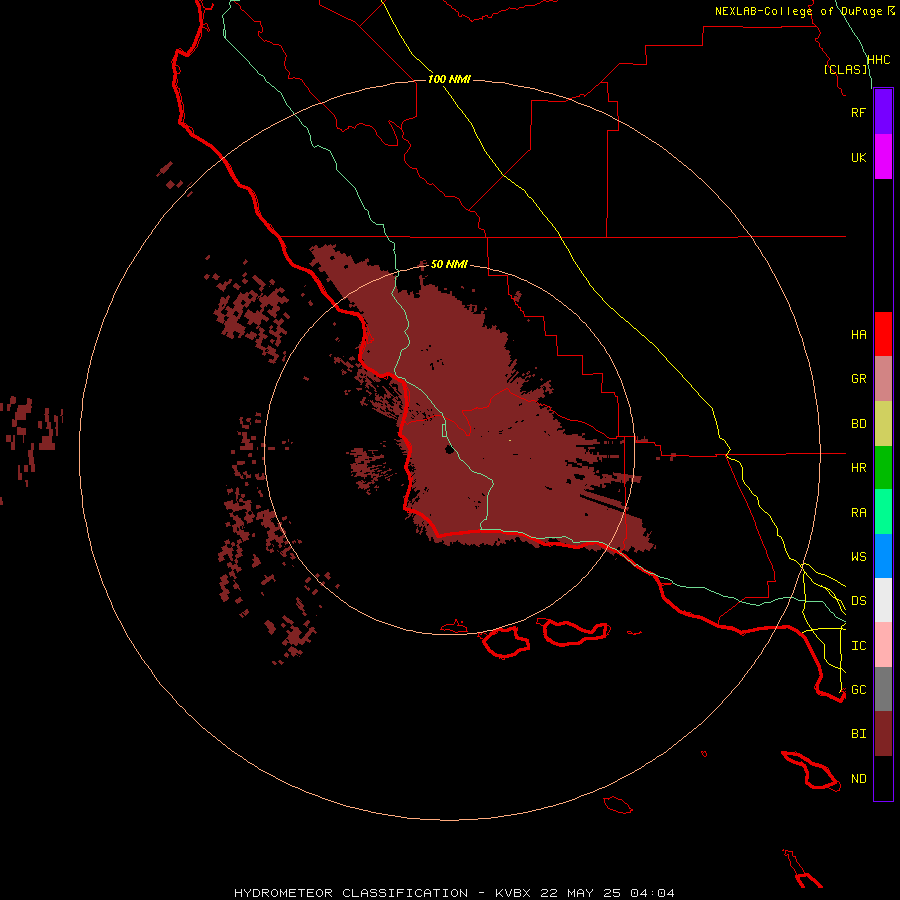Click the GC legend label

pos(858,690)
